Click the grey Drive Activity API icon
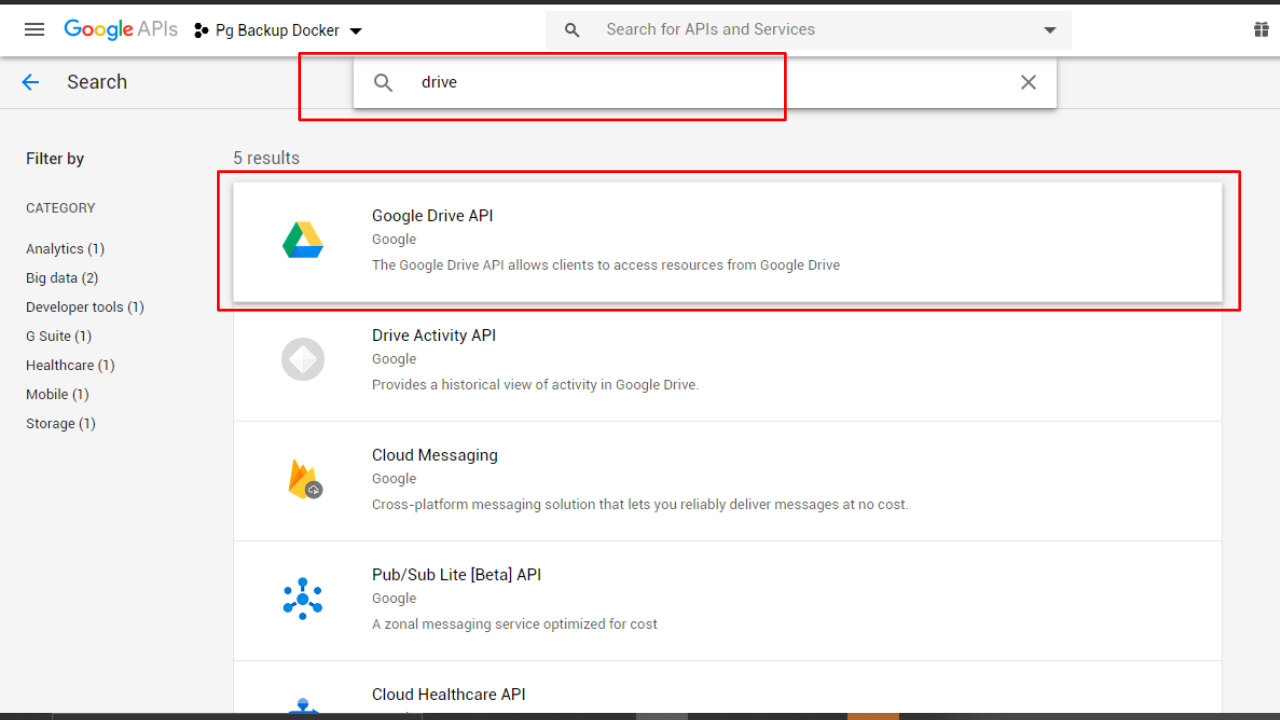 pos(303,359)
